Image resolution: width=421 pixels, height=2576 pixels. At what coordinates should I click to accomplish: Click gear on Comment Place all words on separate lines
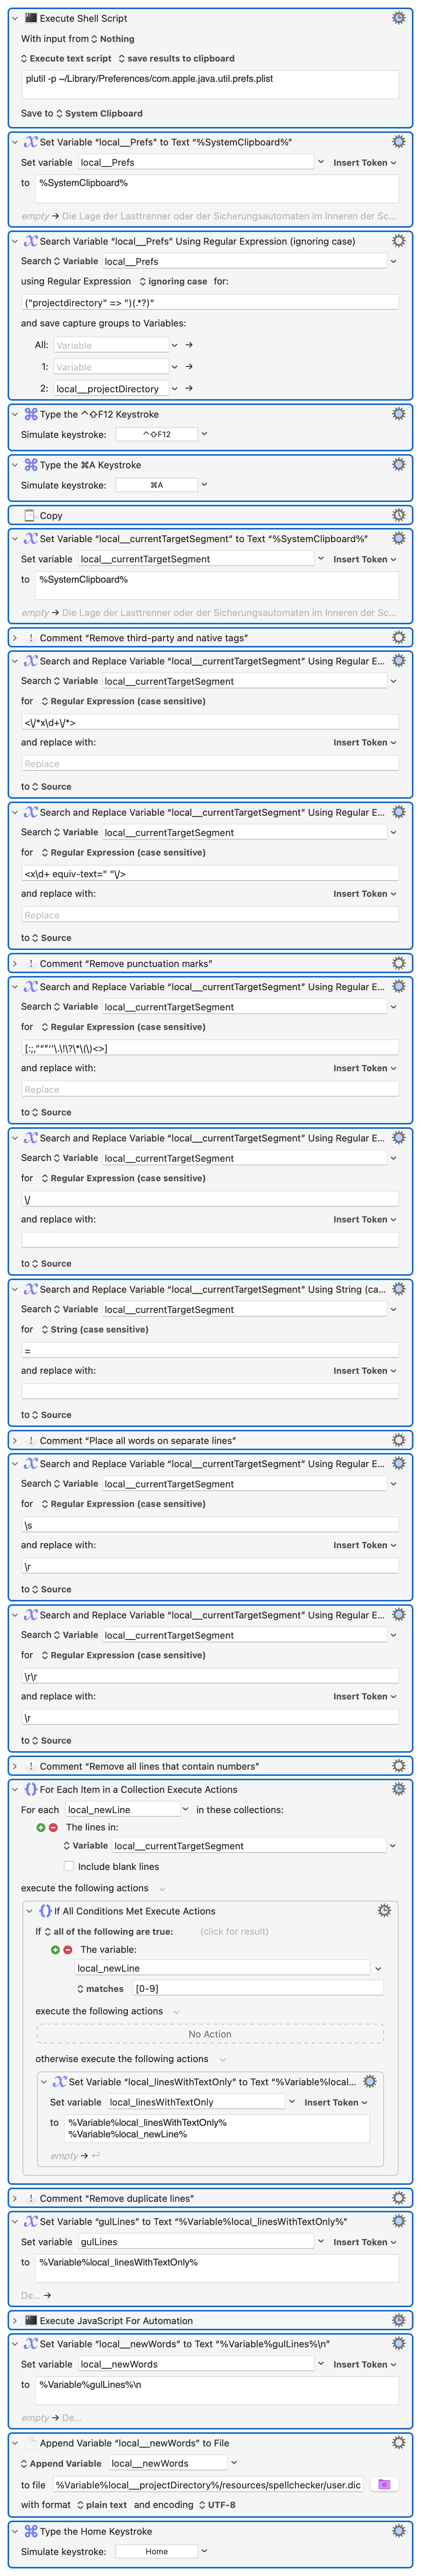click(x=398, y=1440)
